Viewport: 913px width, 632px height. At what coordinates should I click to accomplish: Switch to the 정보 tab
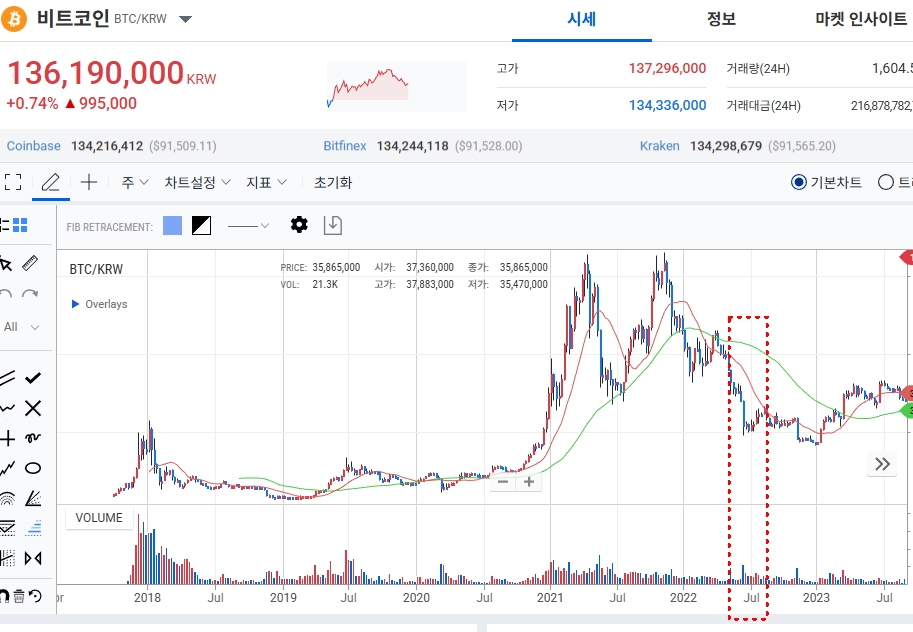(x=721, y=19)
